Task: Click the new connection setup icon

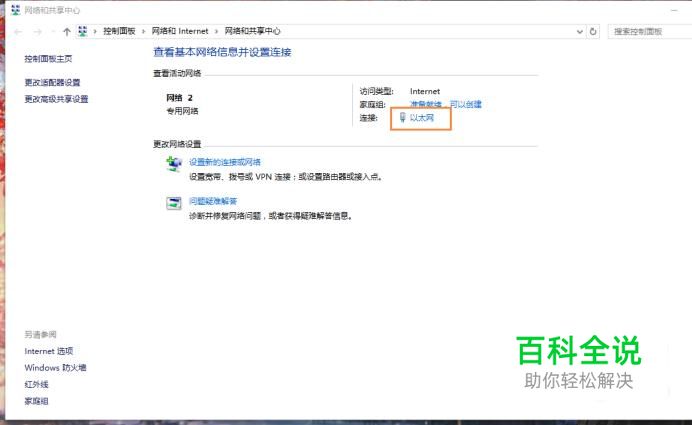Action: tap(174, 164)
